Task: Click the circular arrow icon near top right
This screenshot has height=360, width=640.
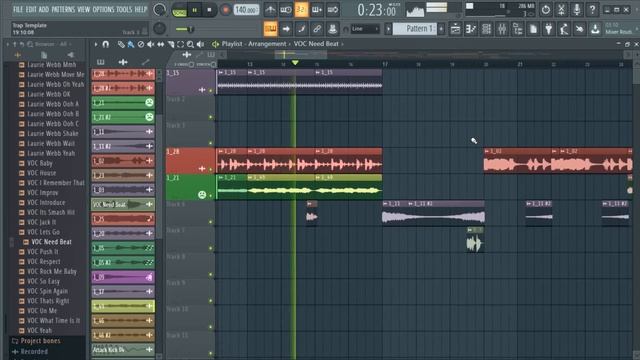Action: coord(545,9)
